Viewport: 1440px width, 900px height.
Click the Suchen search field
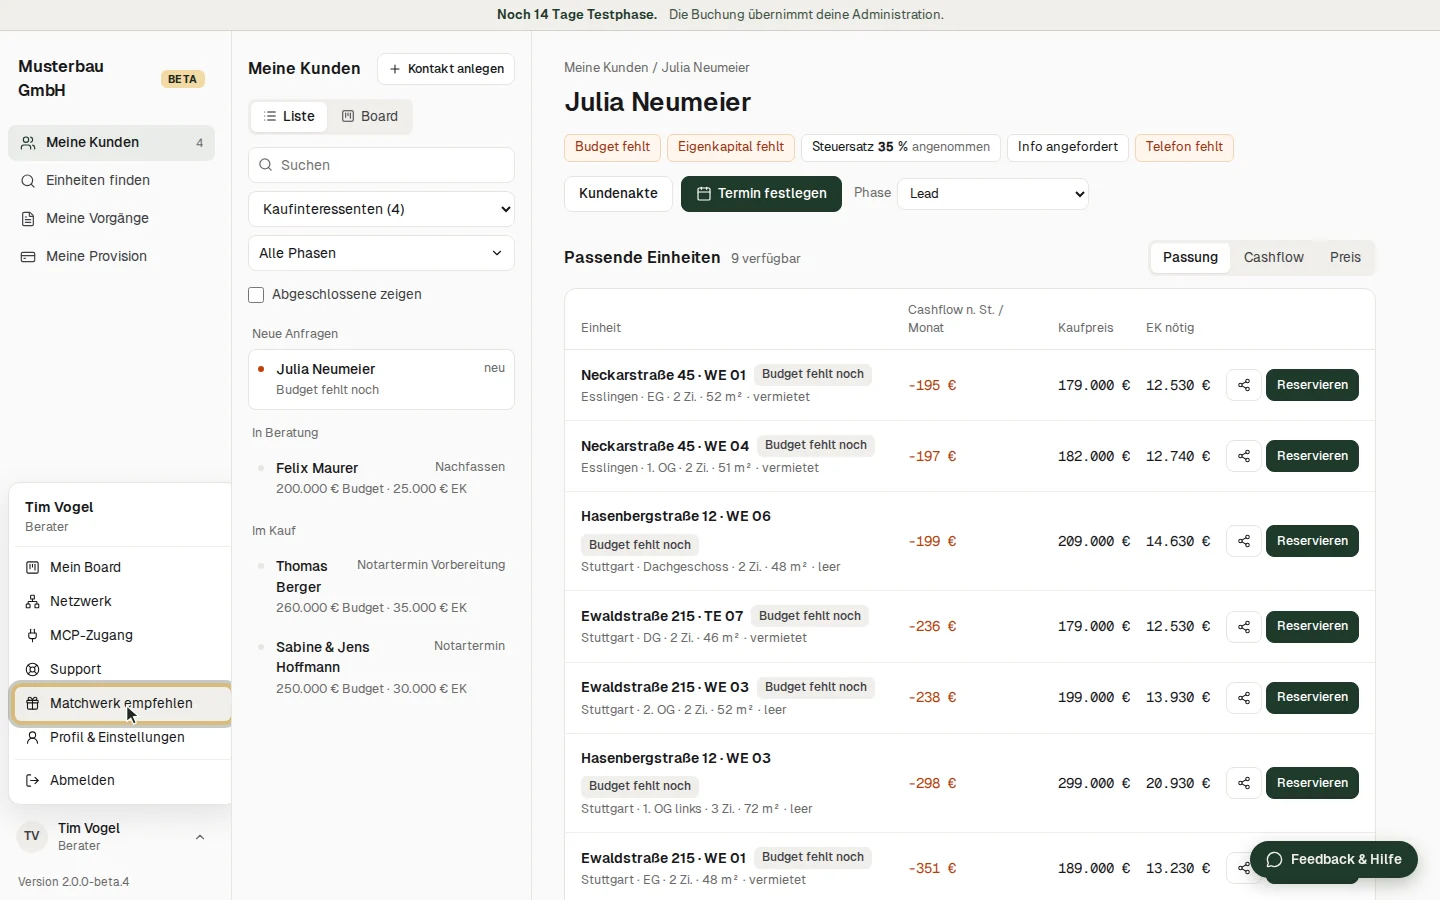(x=381, y=165)
